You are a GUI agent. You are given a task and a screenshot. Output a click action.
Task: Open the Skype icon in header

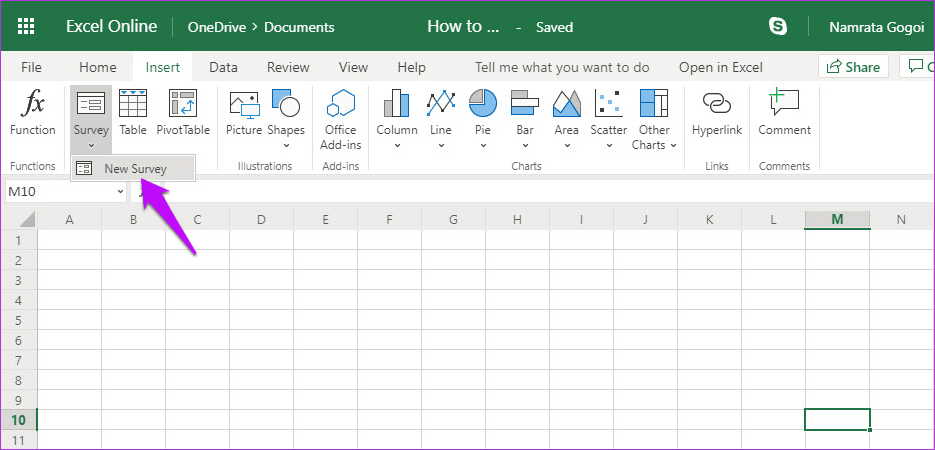(778, 27)
